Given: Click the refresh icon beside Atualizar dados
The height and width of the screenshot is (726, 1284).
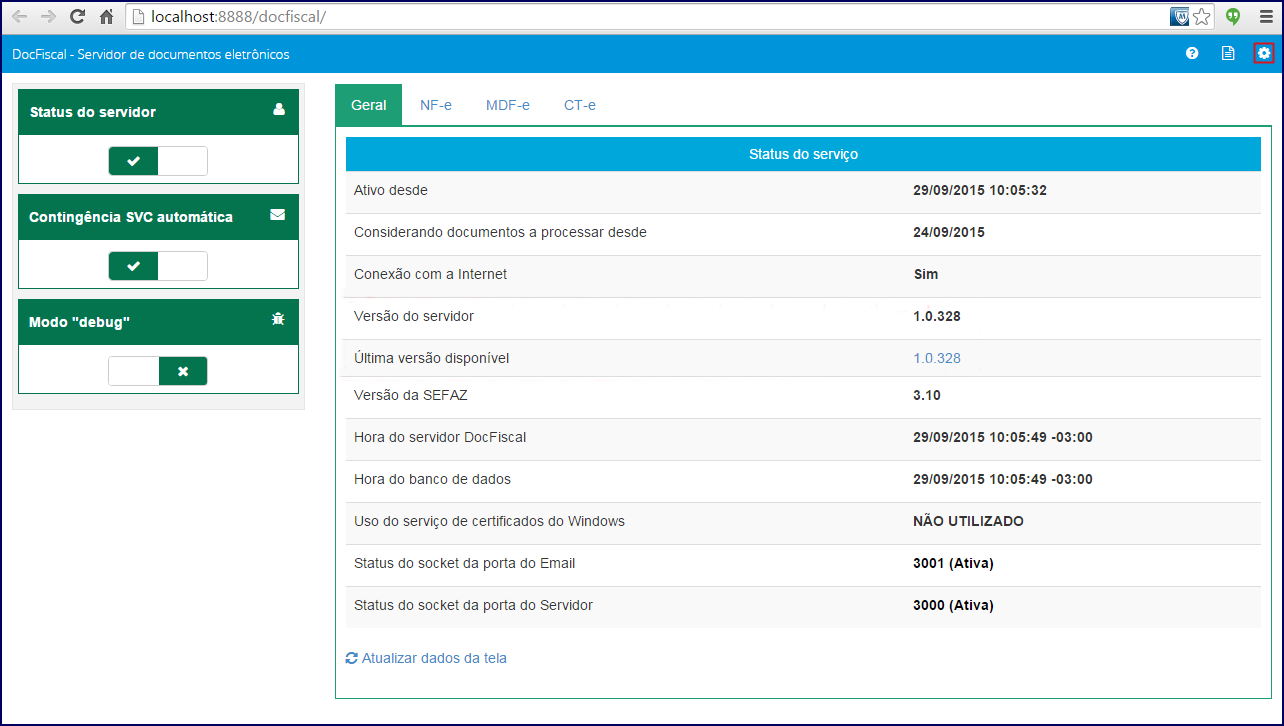Looking at the screenshot, I should (351, 658).
